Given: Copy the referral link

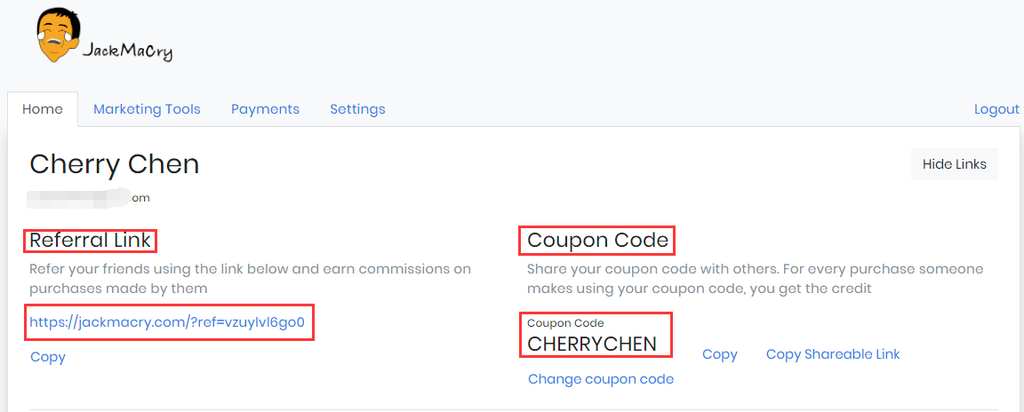Looking at the screenshot, I should click(x=48, y=357).
